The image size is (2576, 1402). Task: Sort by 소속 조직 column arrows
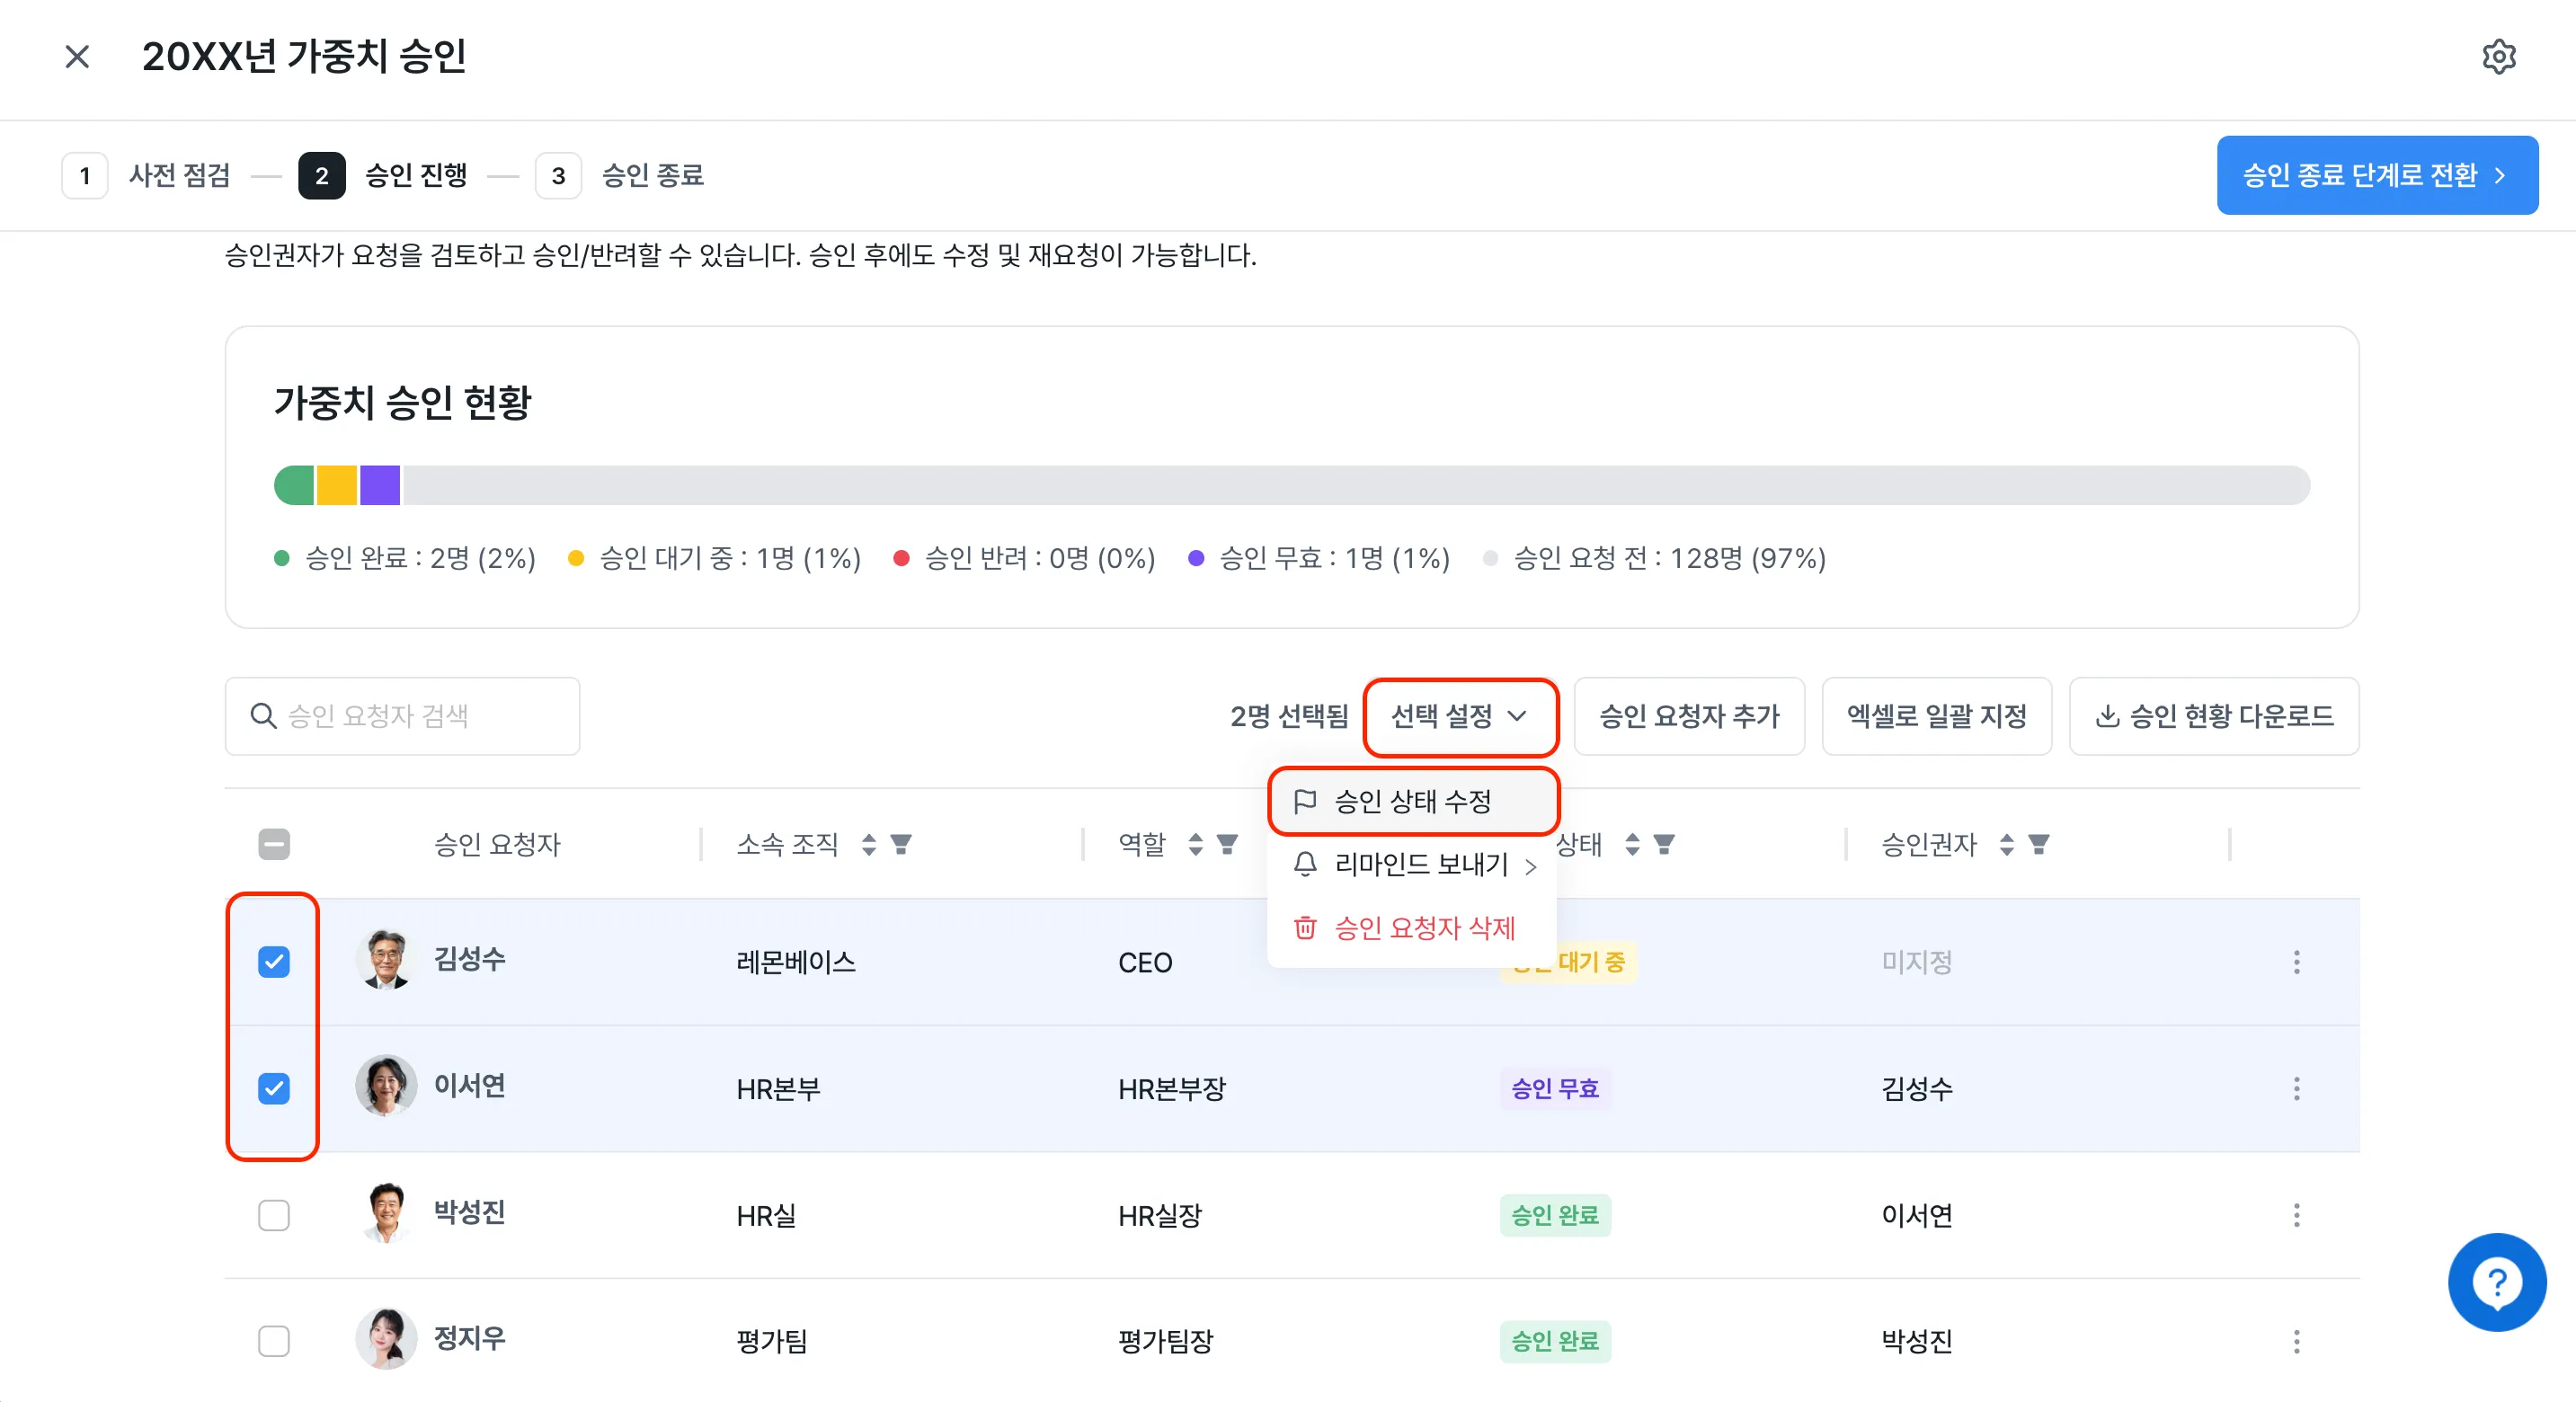point(869,845)
